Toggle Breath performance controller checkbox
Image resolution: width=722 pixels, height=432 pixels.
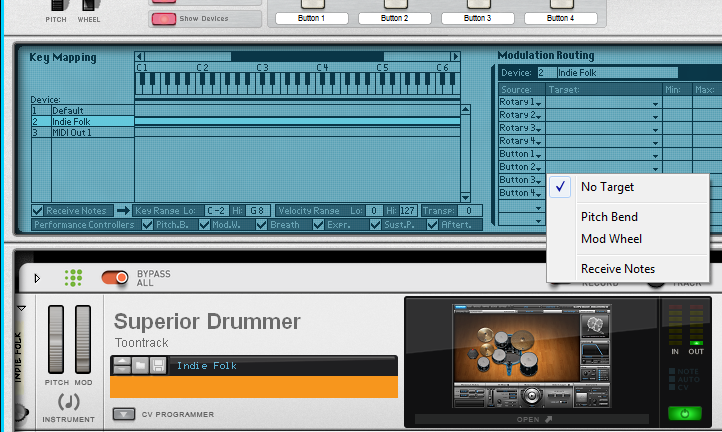(262, 224)
